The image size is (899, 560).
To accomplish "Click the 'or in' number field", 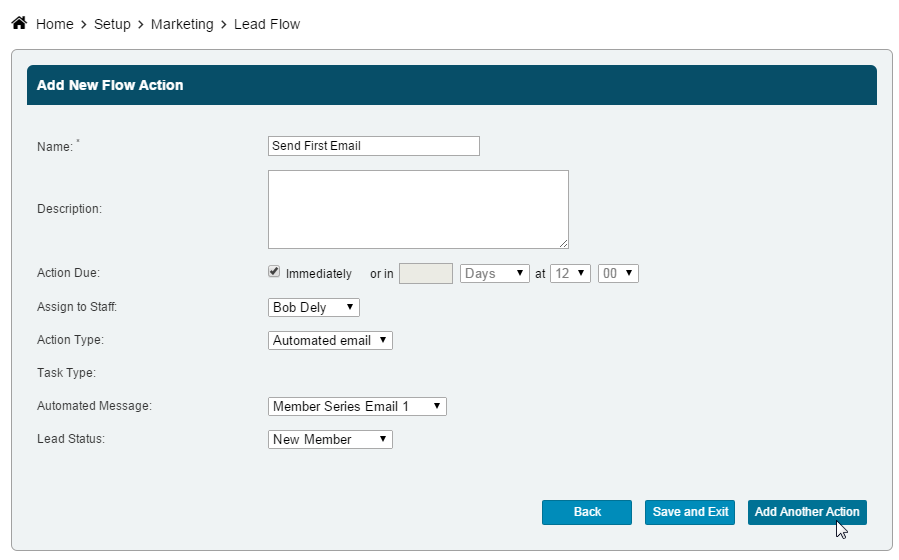I will (426, 273).
